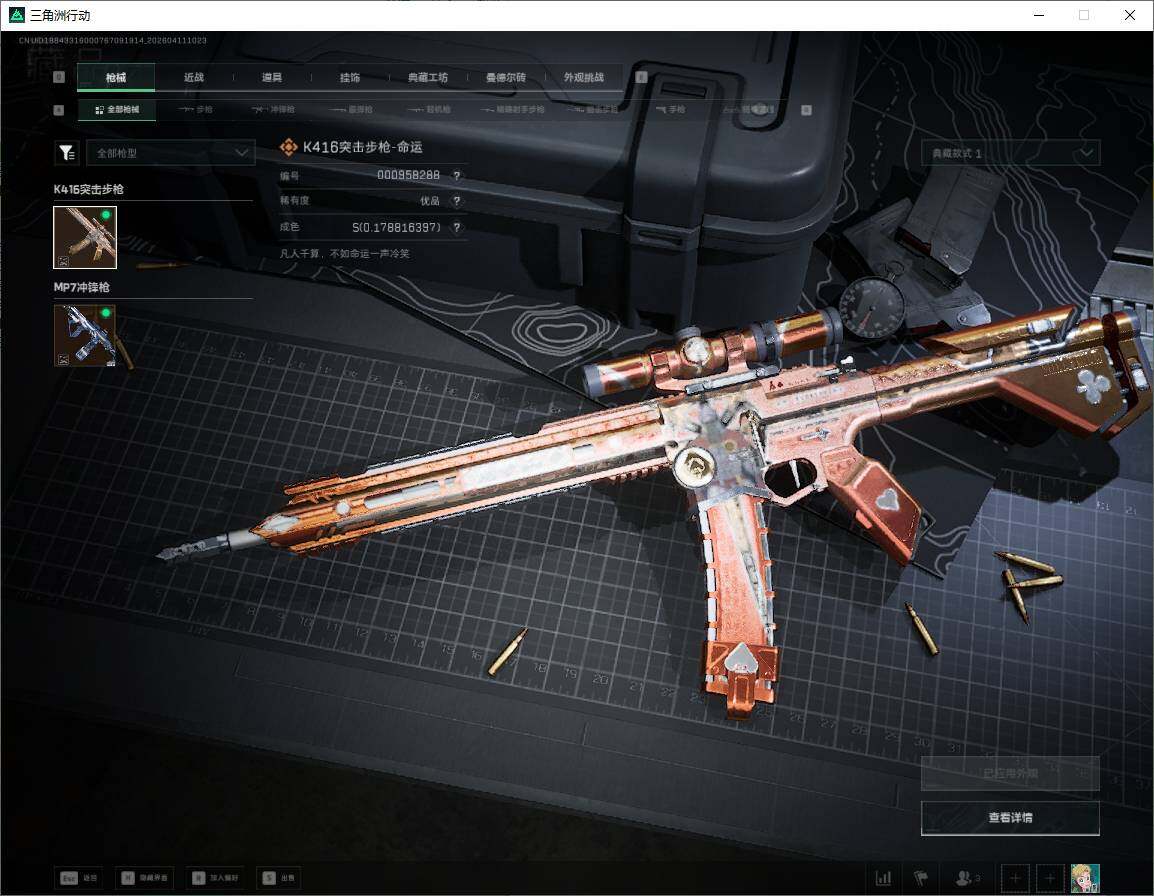
Task: Click the help icon beside 成色
Action: pos(456,227)
